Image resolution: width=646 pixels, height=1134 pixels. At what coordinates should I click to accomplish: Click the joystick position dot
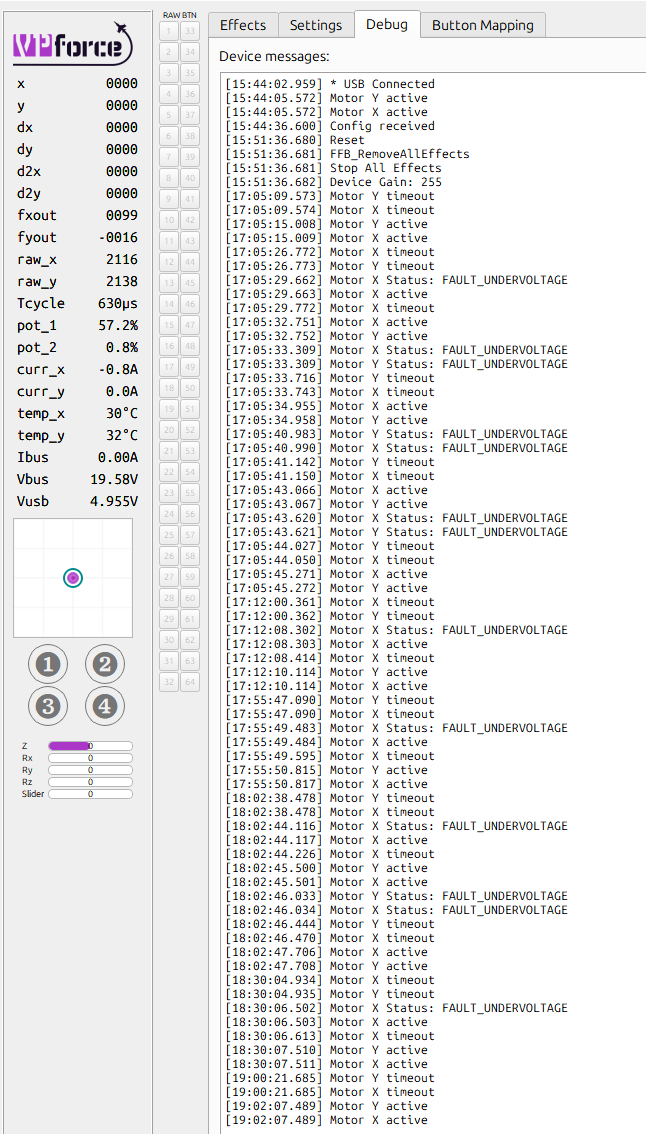tap(73, 578)
